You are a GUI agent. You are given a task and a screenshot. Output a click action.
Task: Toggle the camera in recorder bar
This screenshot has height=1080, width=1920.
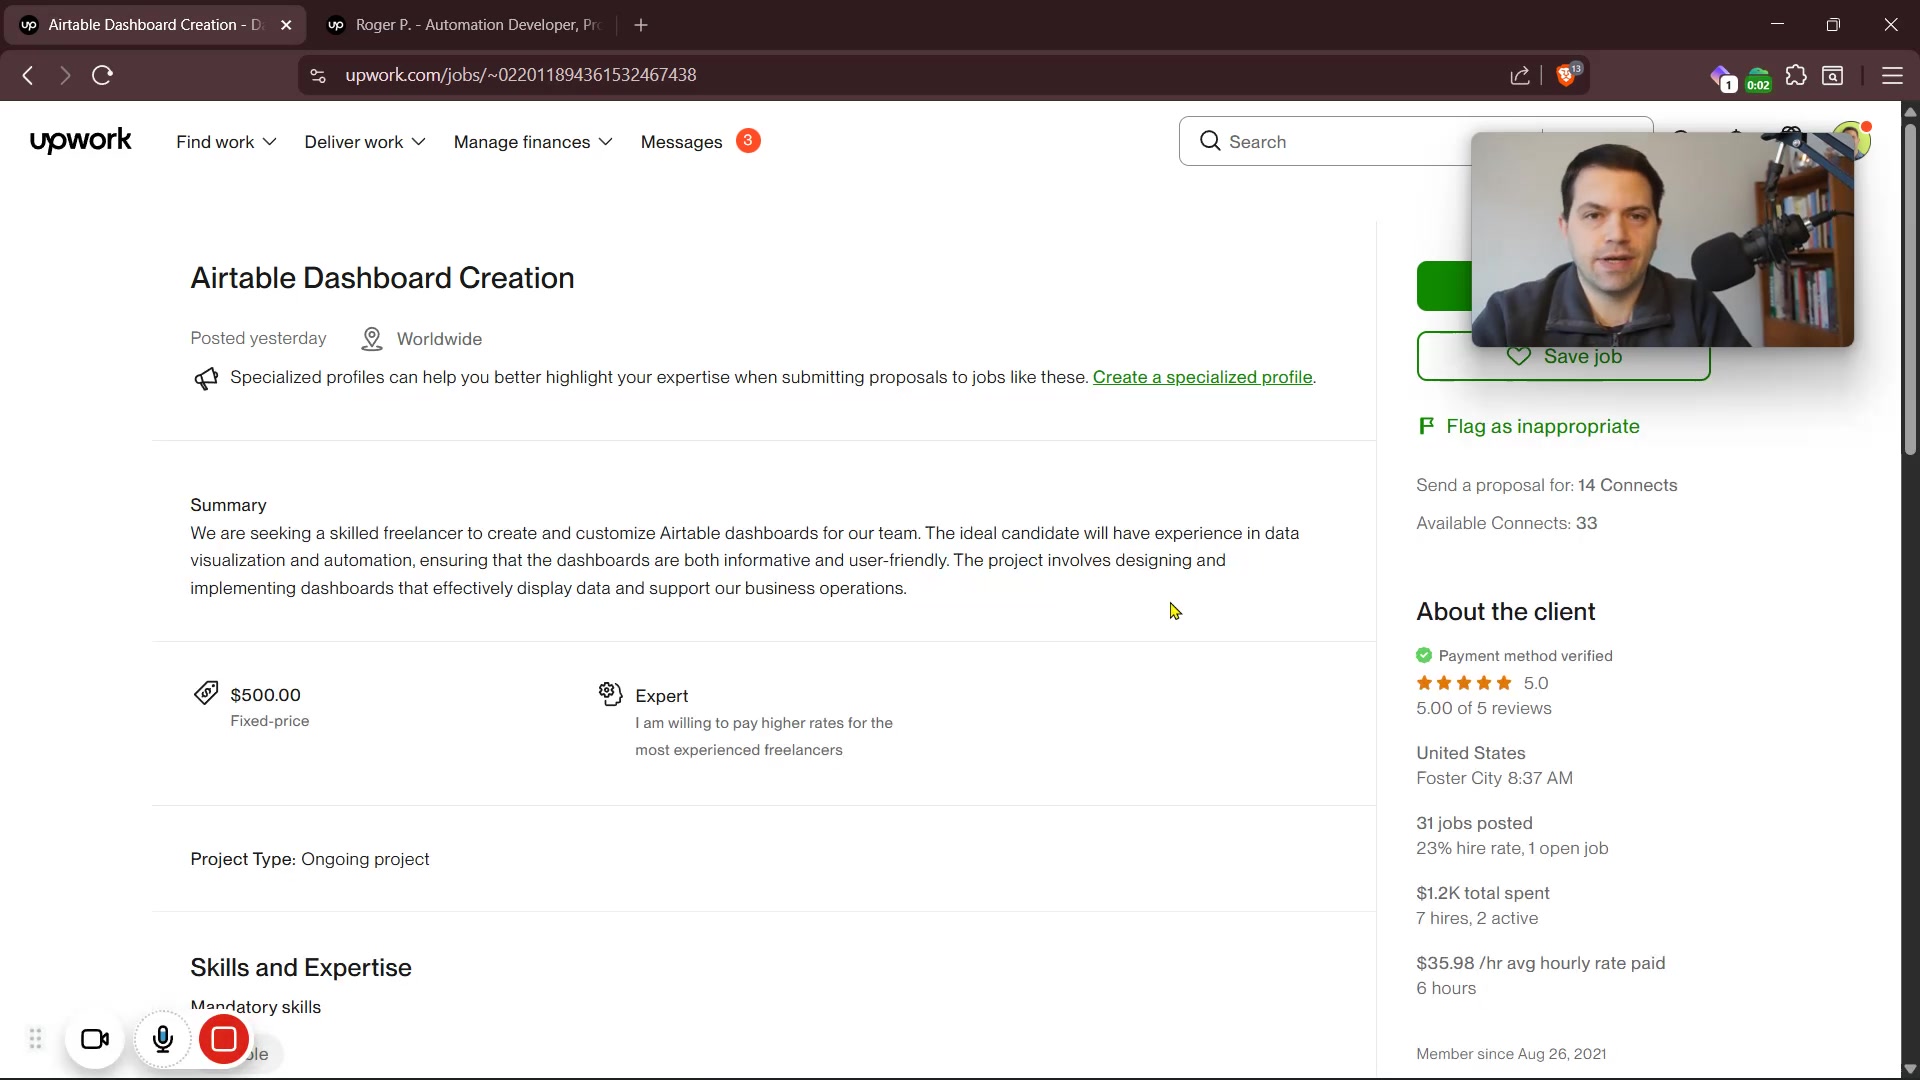[95, 1039]
